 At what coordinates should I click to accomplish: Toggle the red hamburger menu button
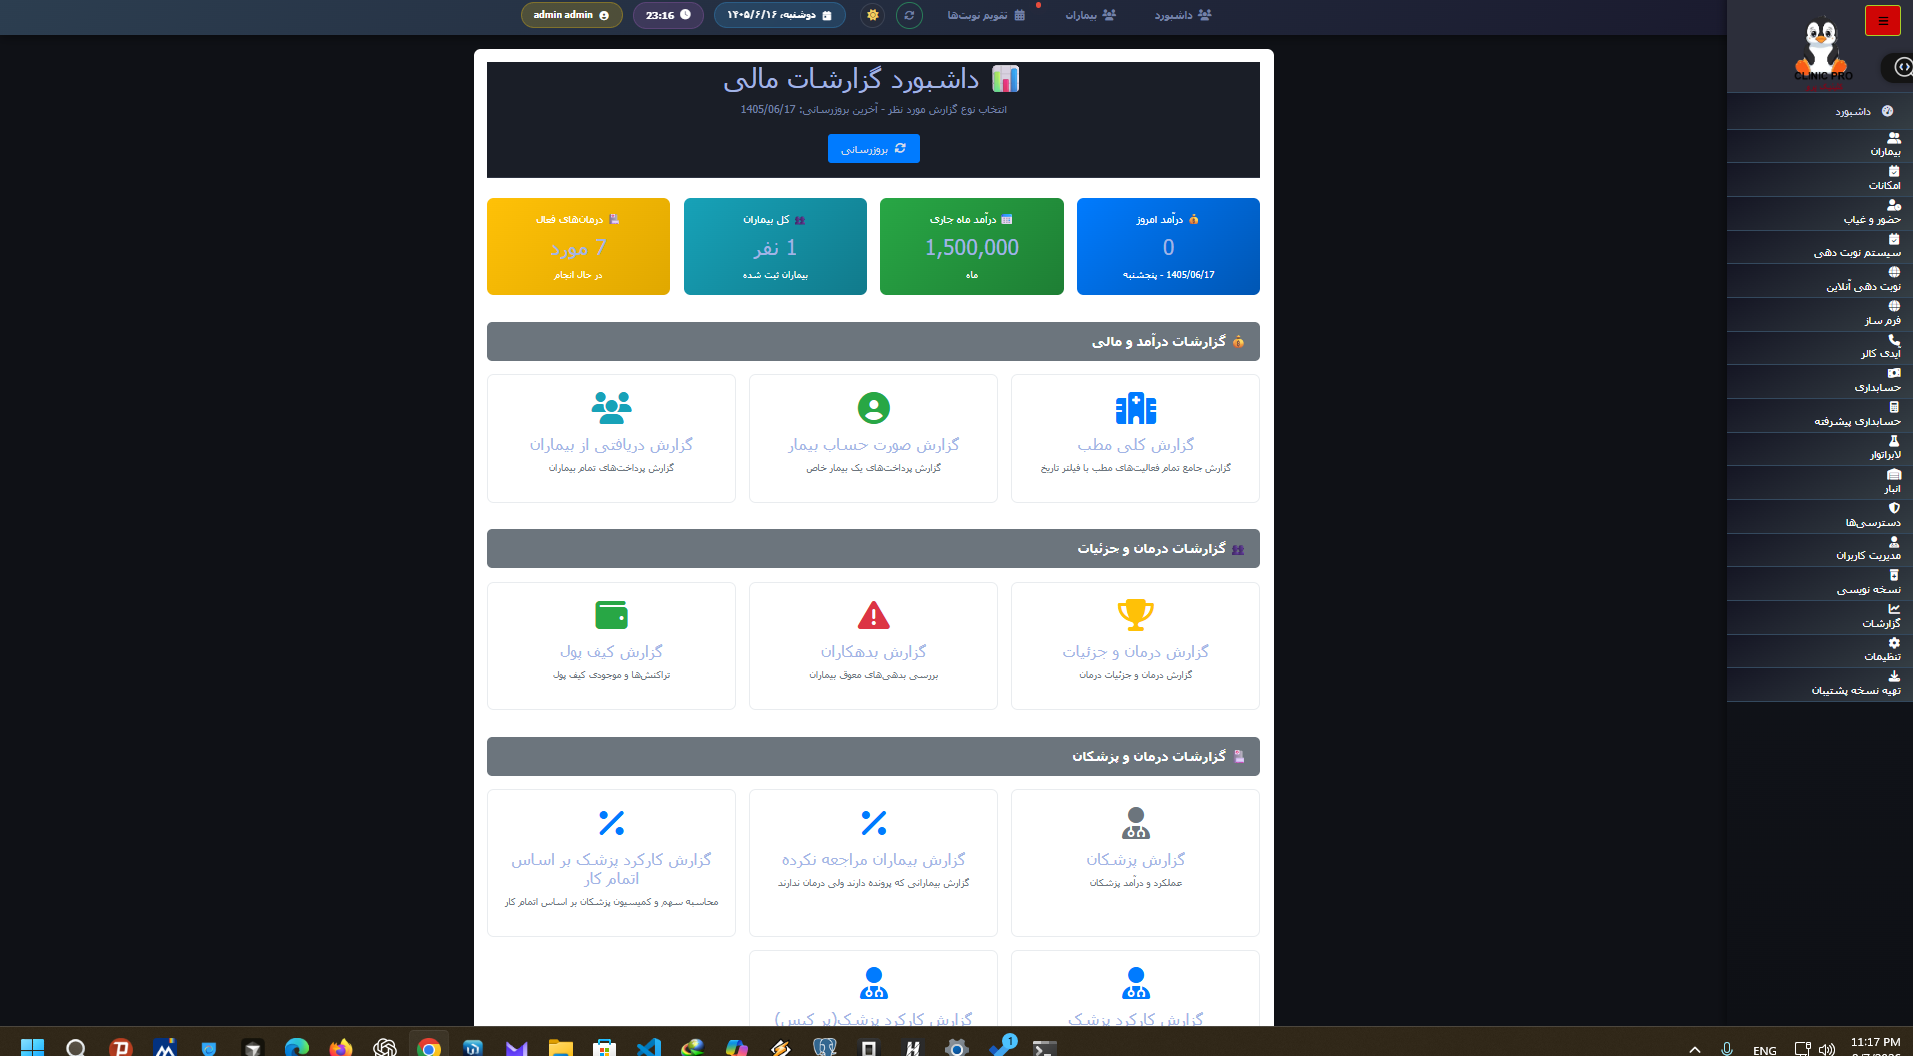tap(1882, 20)
